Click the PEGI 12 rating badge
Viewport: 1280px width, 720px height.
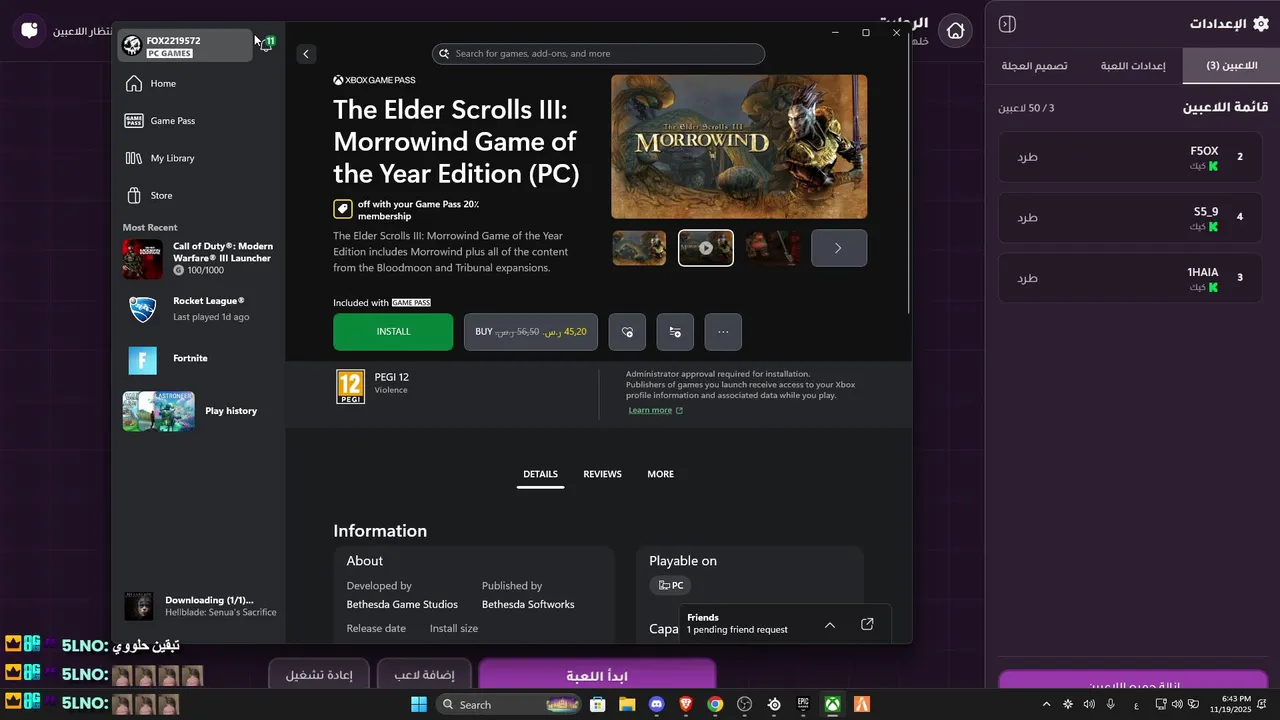(350, 386)
